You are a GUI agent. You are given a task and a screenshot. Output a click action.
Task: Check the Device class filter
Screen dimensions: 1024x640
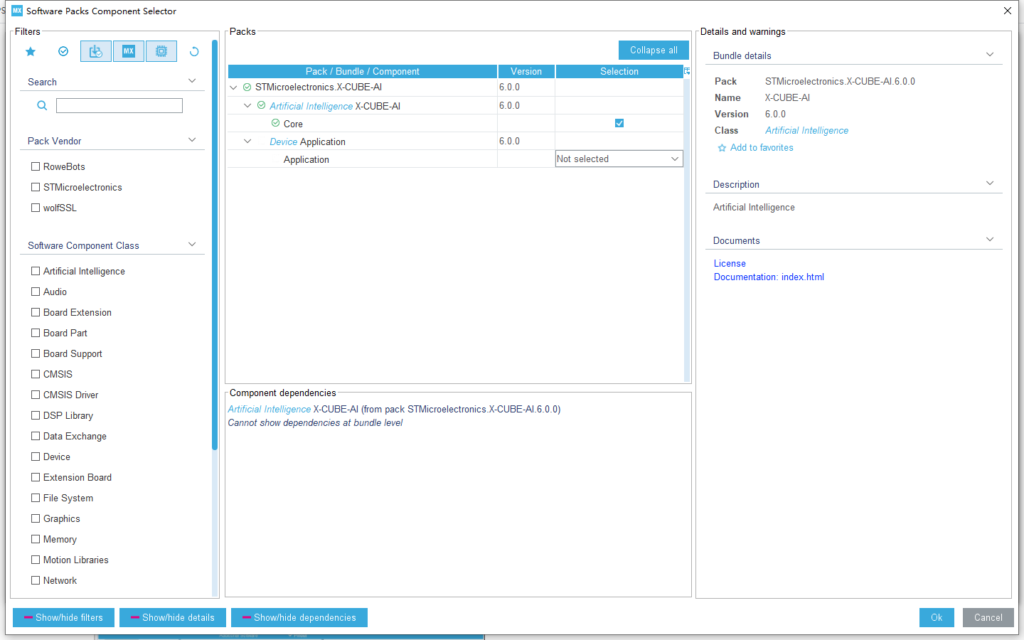[x=35, y=456]
